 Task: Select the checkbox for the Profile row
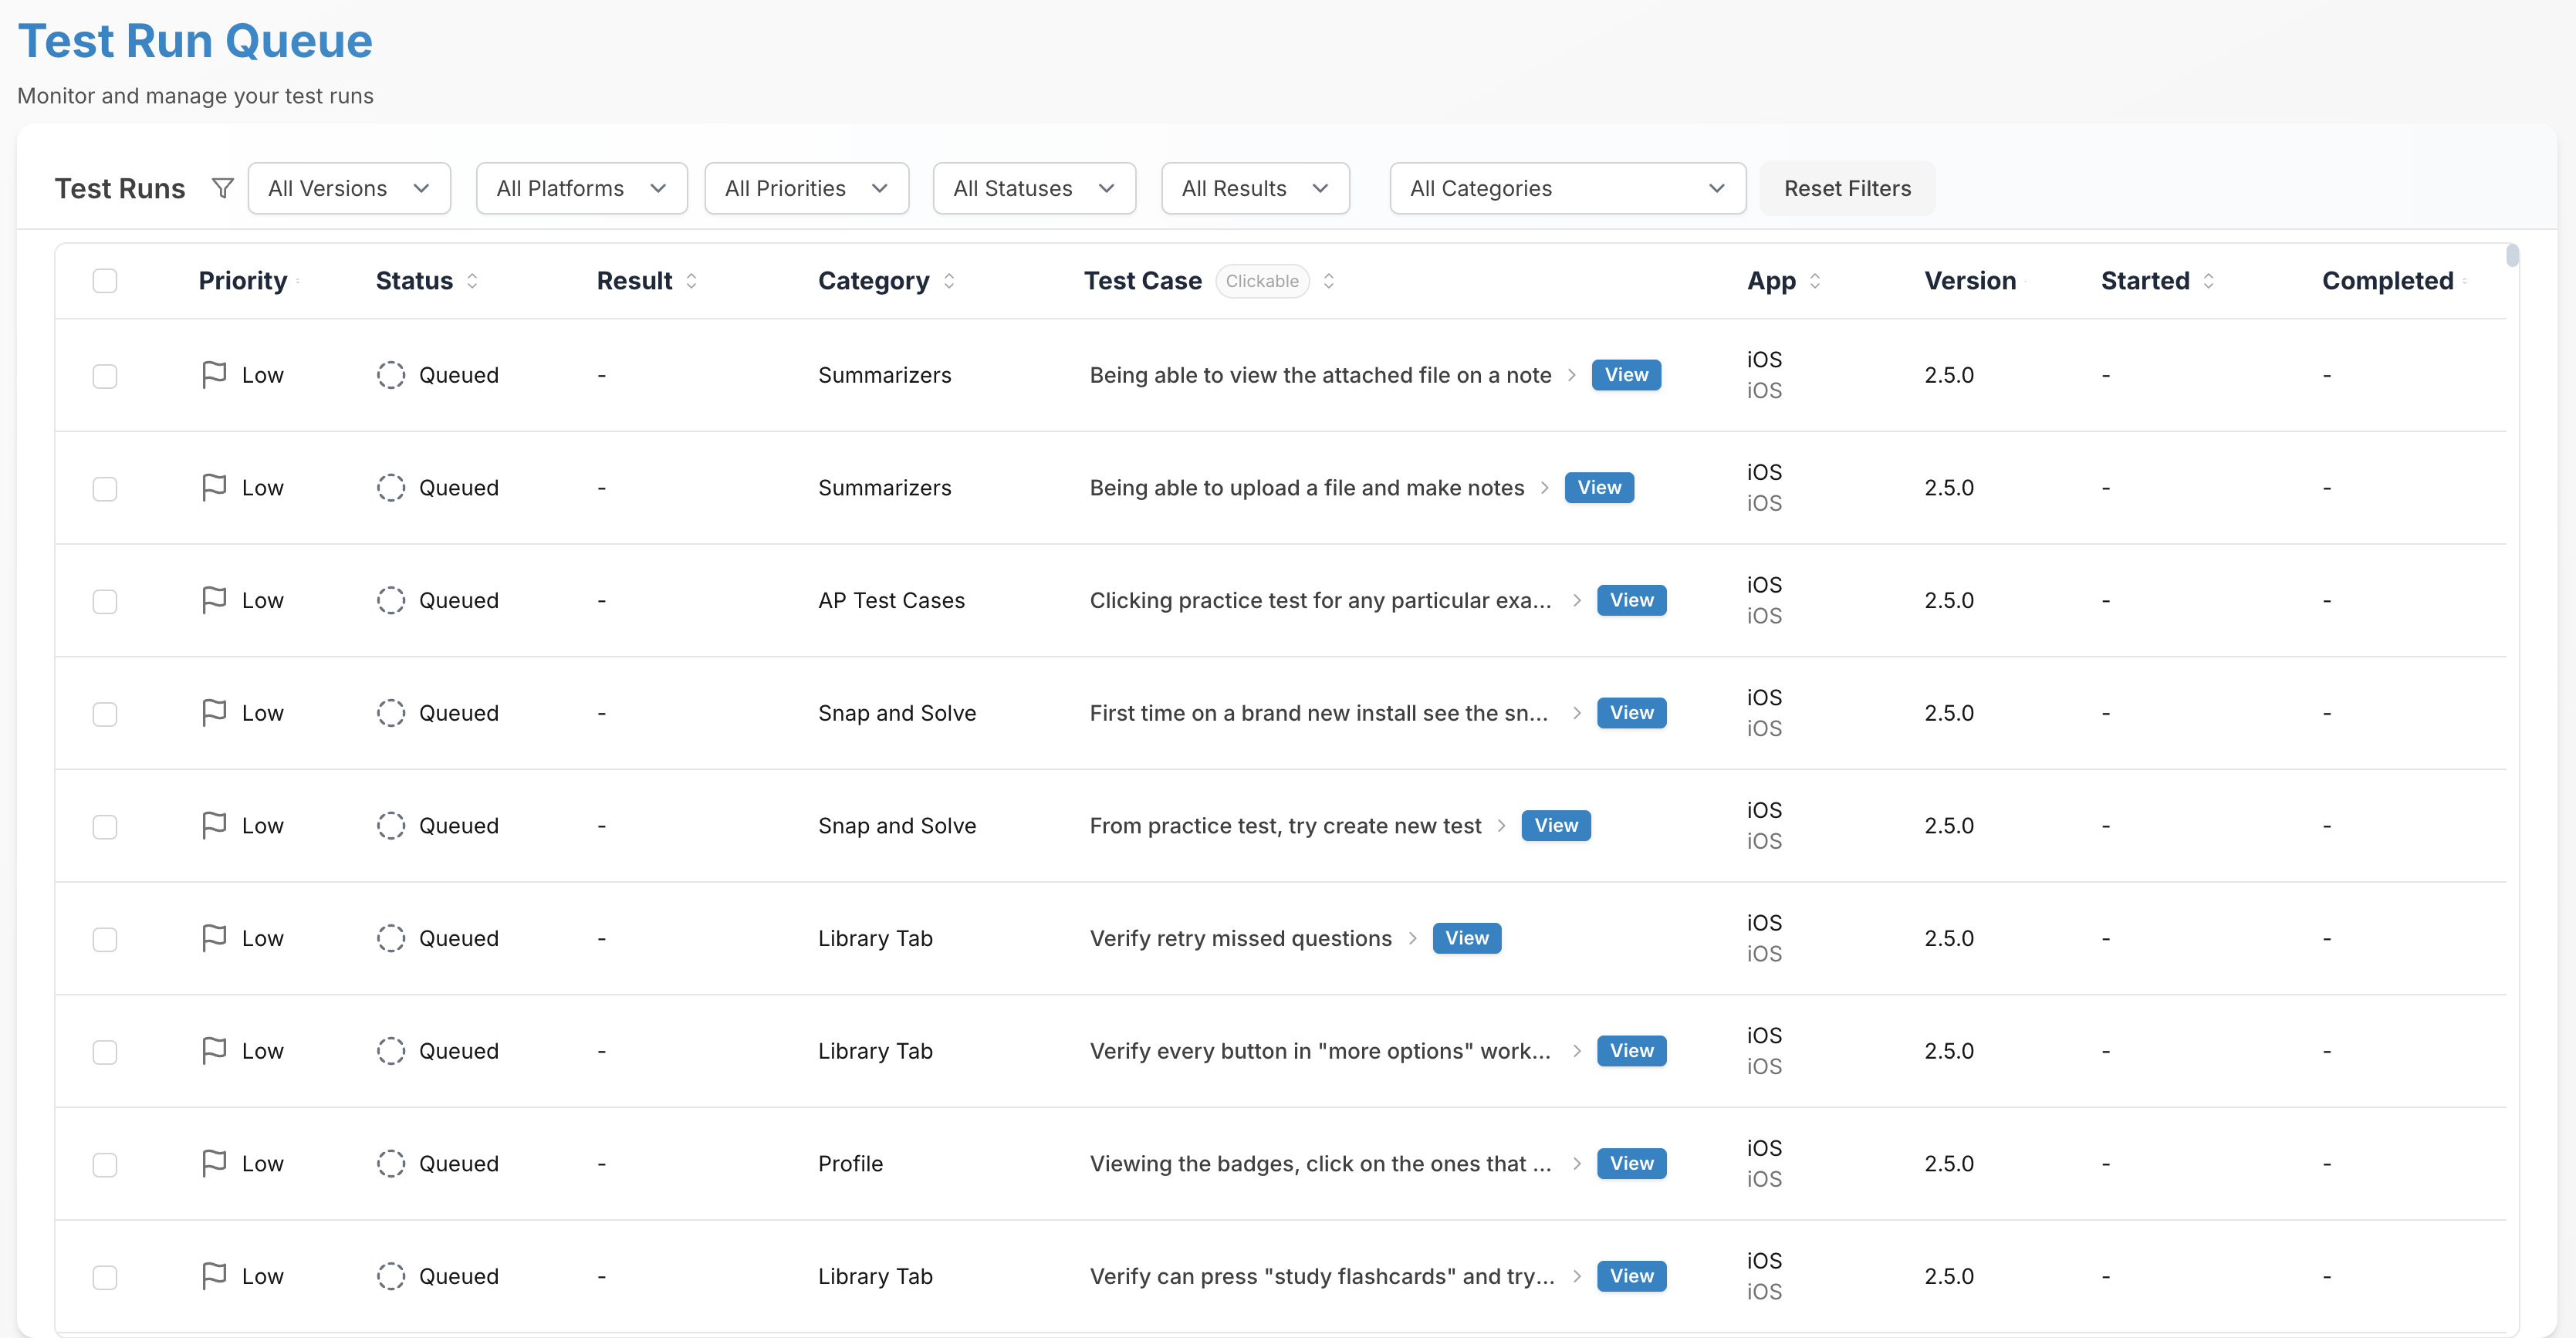(105, 1164)
